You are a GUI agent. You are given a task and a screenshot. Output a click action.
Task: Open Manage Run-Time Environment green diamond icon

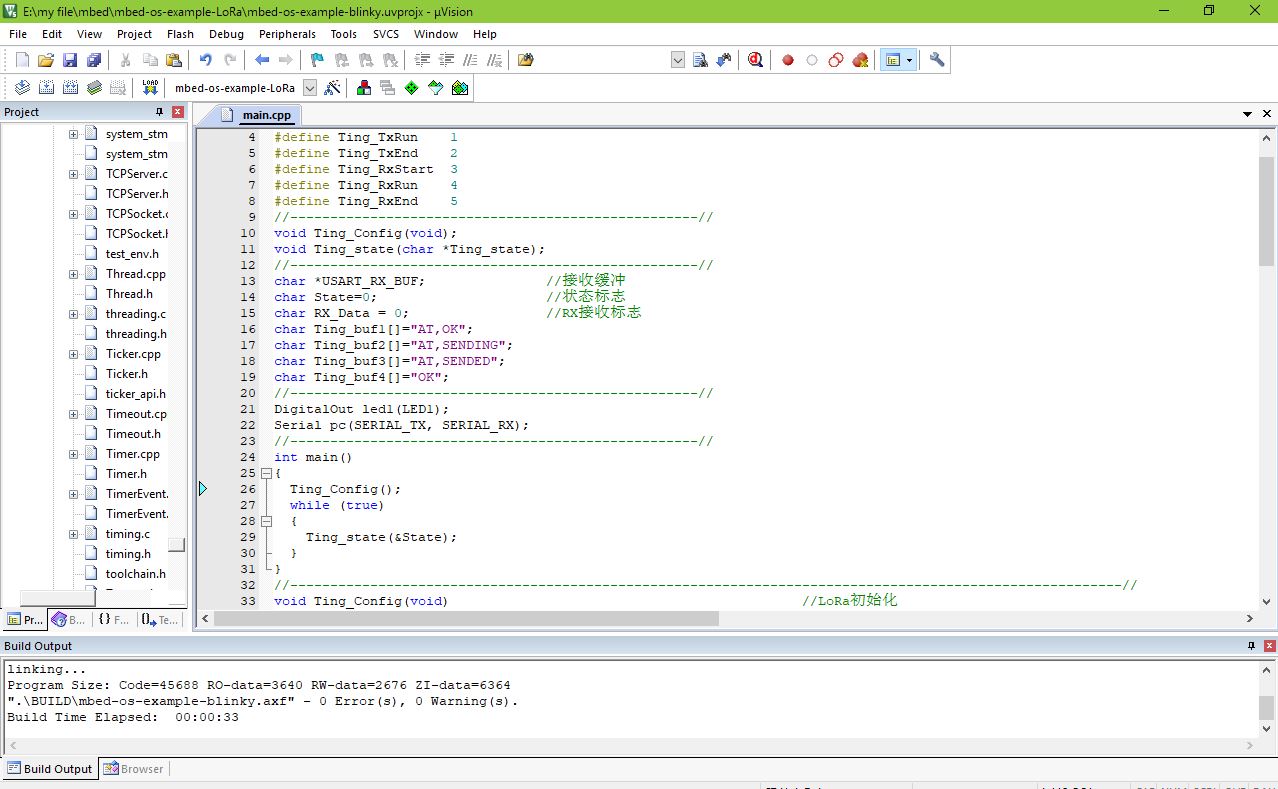(x=411, y=88)
